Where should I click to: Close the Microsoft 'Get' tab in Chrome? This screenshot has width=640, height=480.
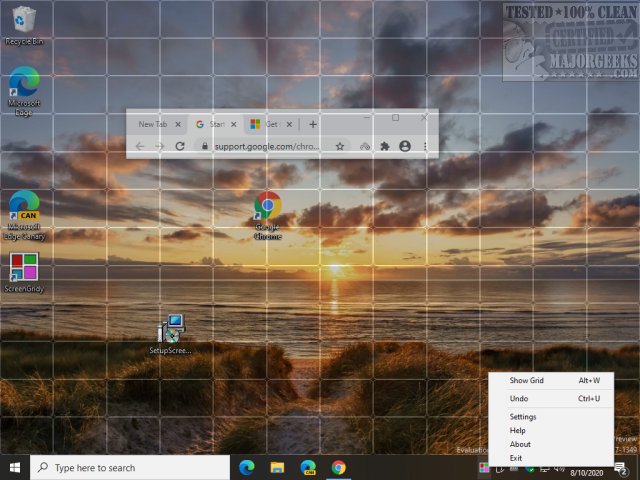[x=289, y=124]
